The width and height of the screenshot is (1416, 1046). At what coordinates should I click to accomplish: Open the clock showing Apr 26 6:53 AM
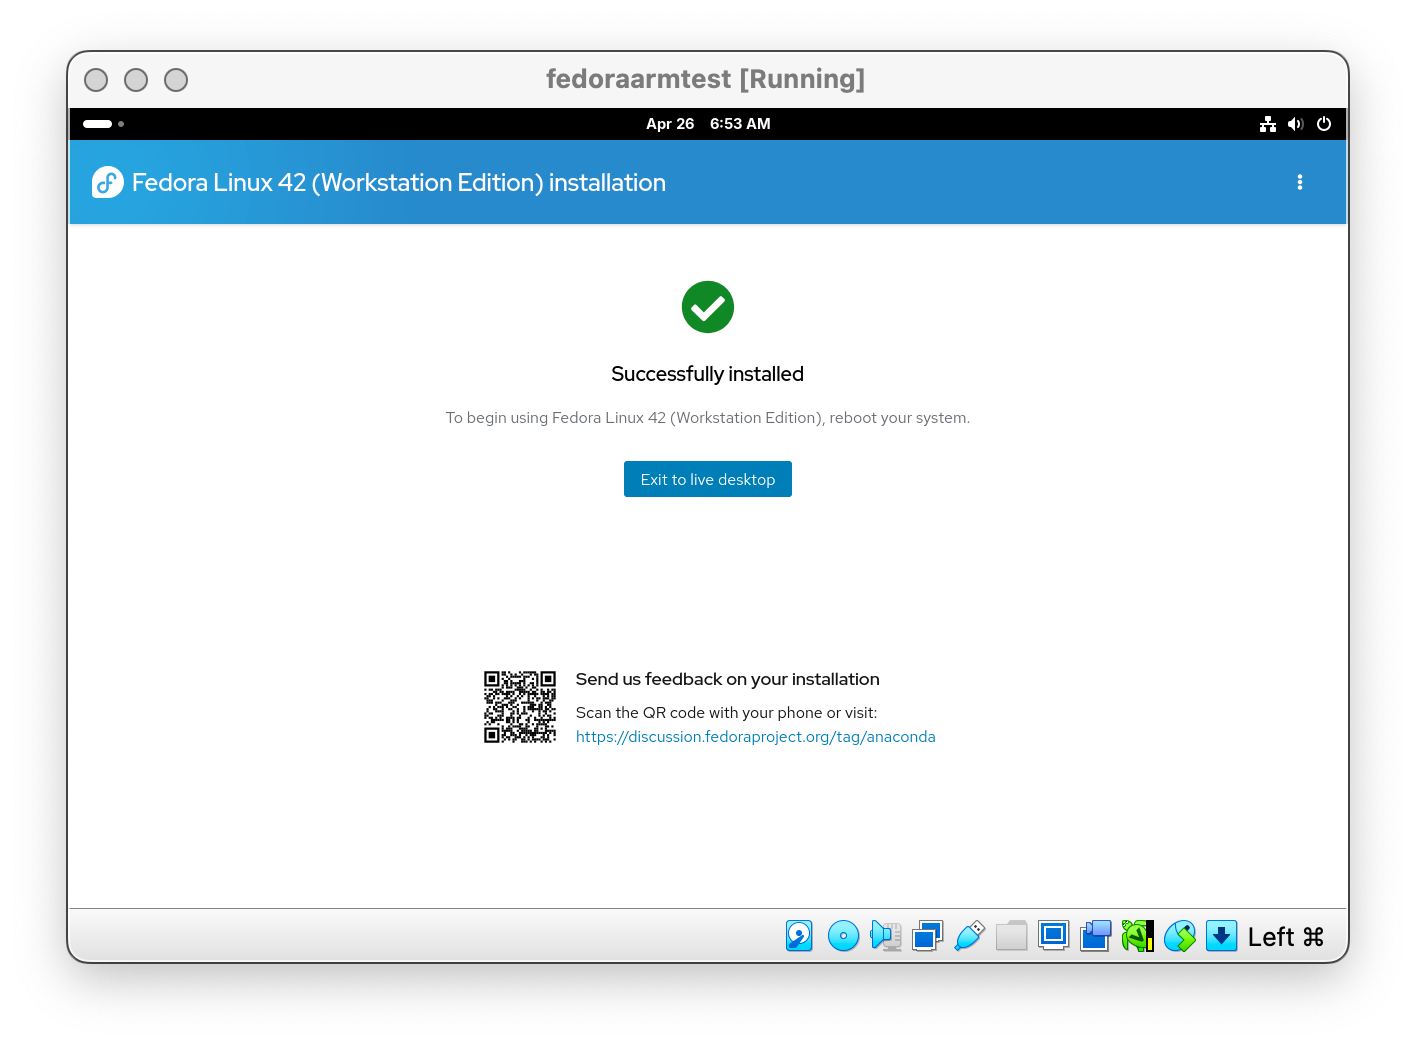[x=707, y=124]
